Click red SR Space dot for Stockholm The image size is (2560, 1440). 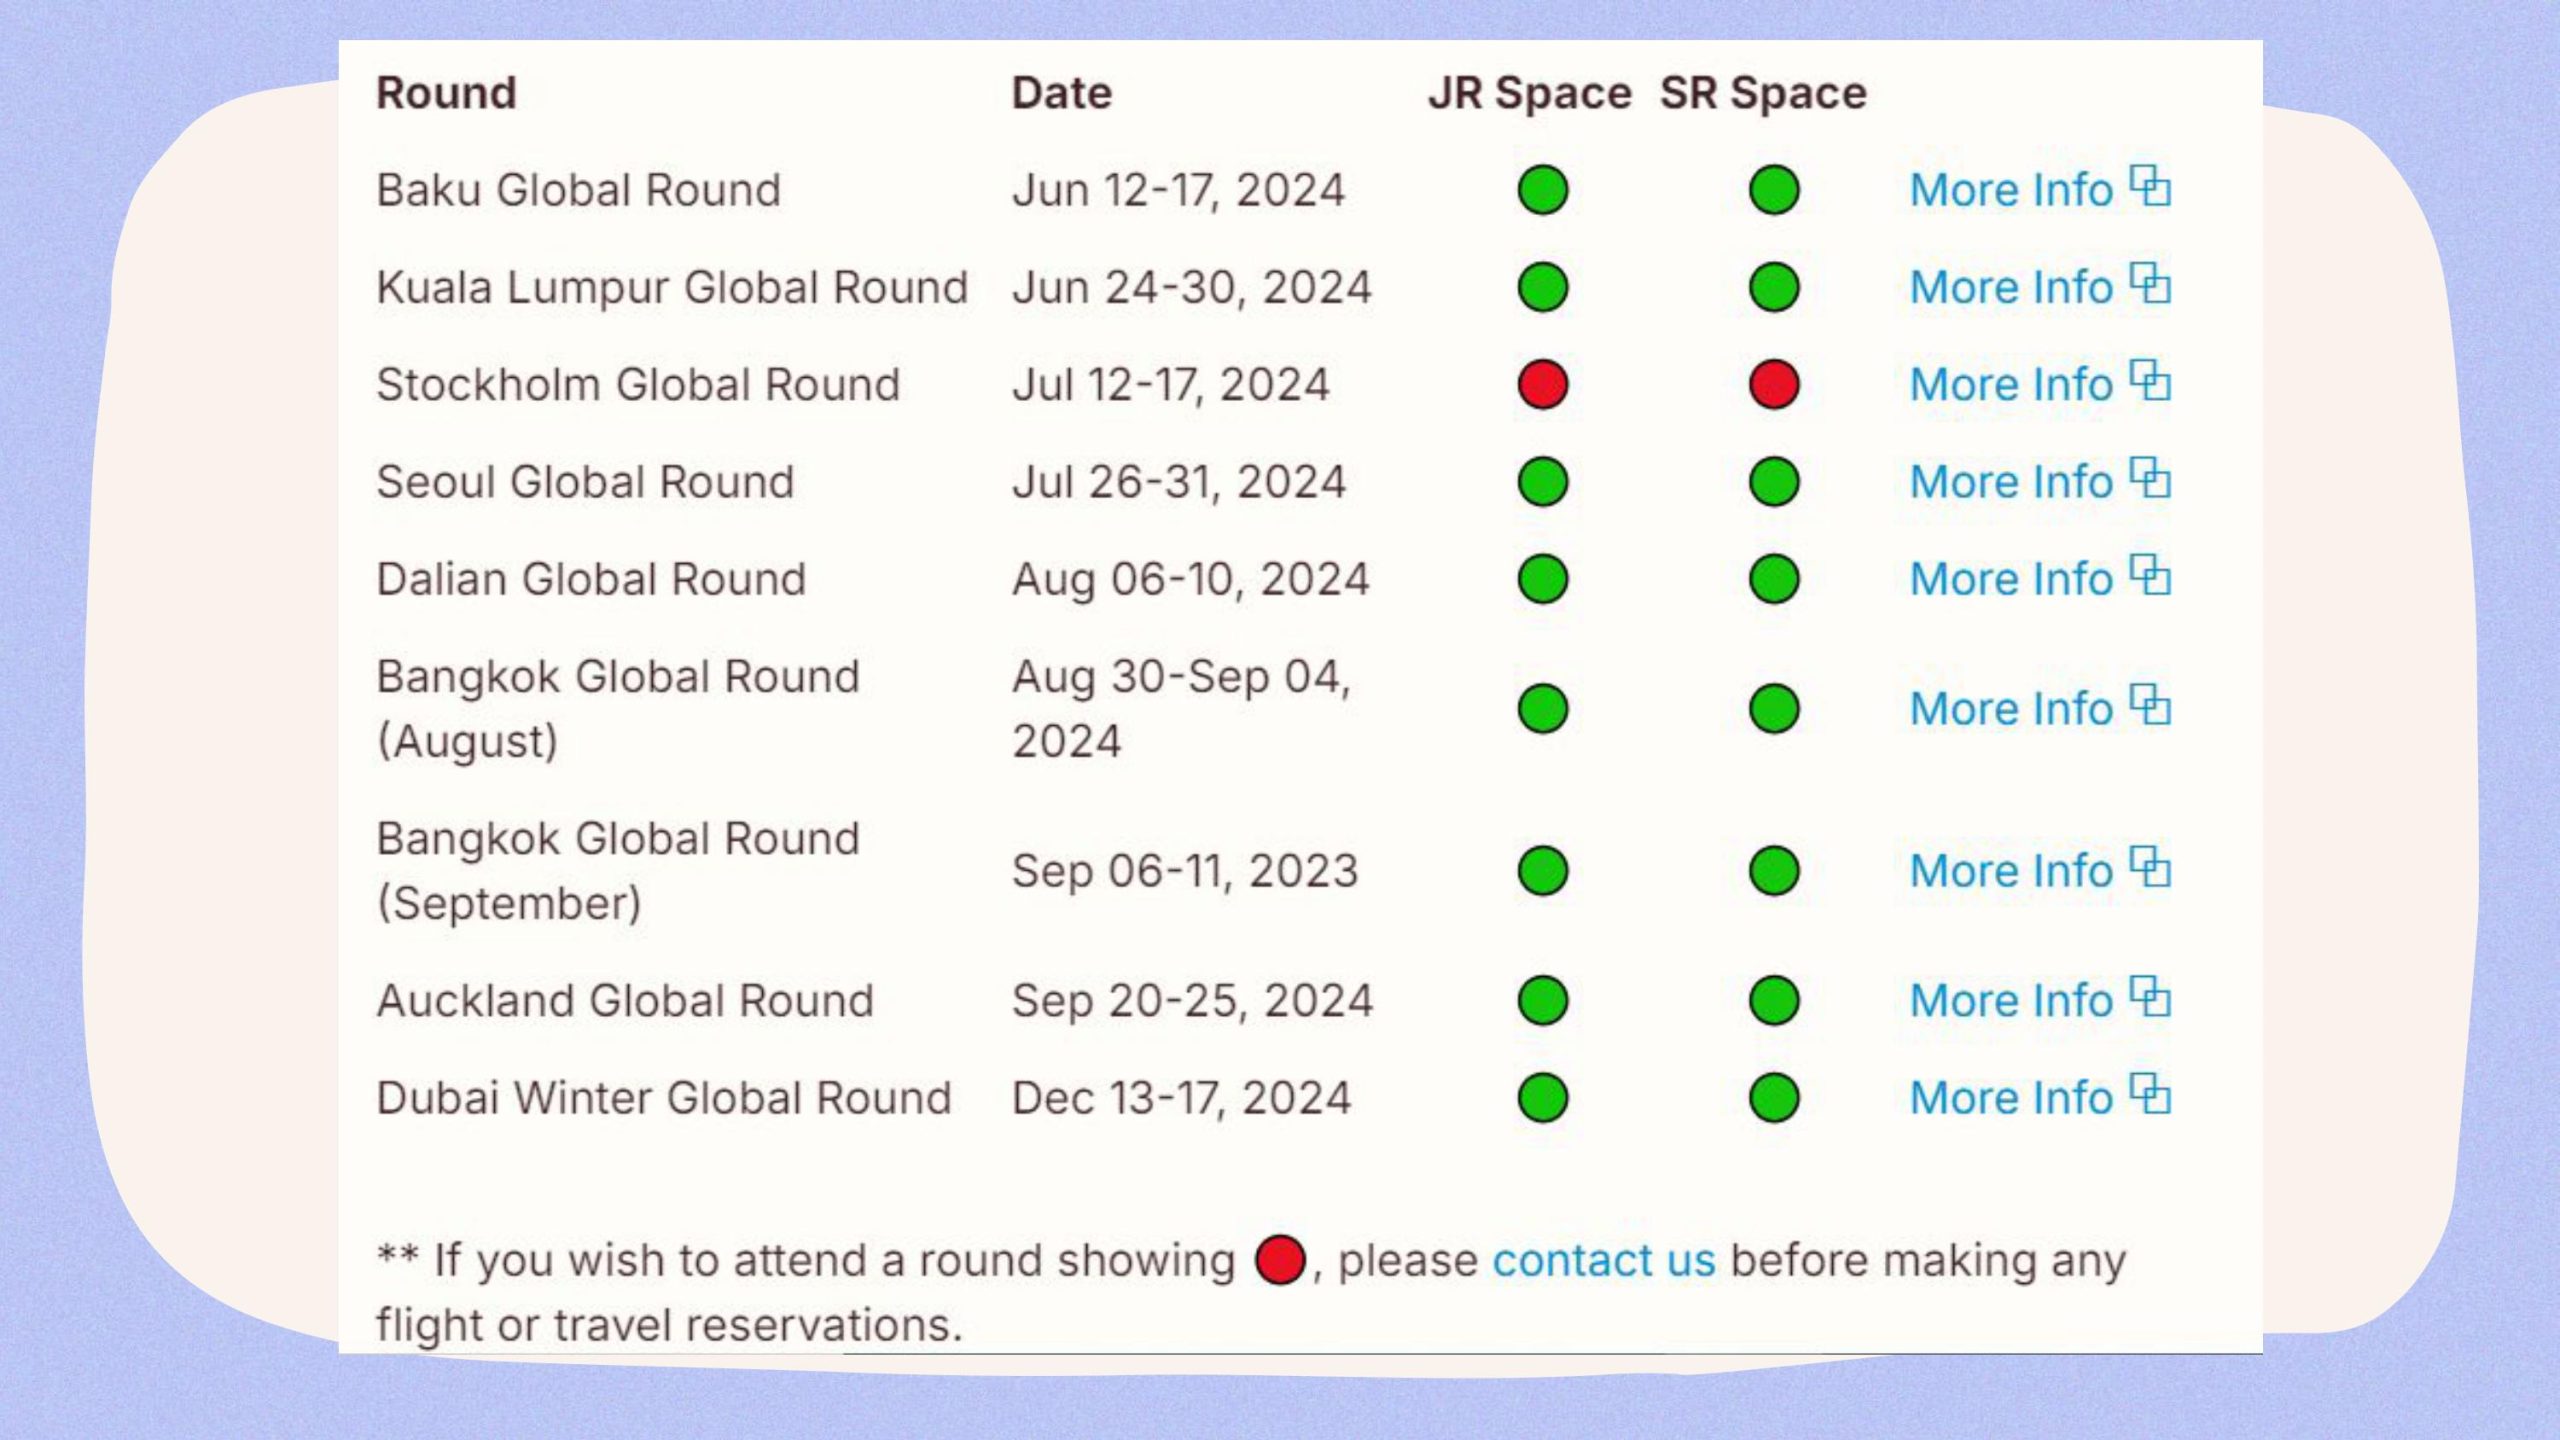pos(1775,385)
